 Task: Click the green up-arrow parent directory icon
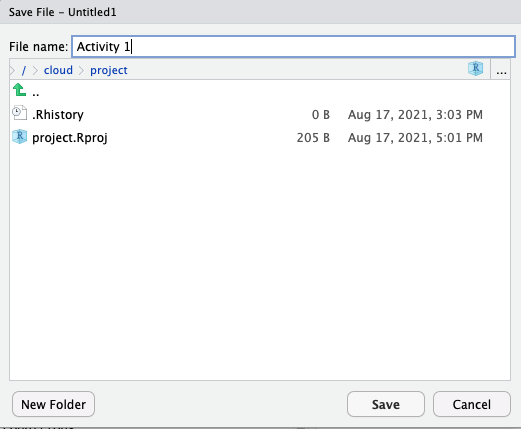(19, 90)
